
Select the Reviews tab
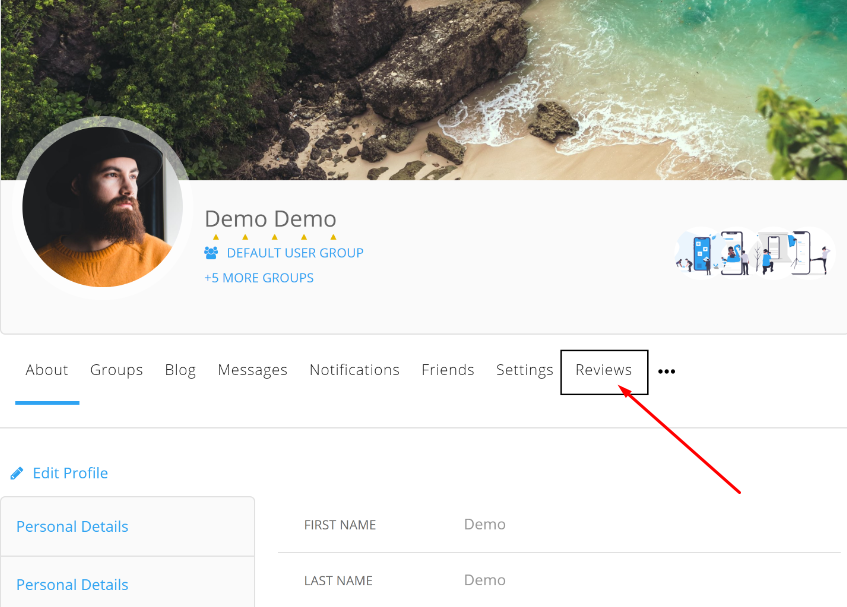[x=603, y=370]
